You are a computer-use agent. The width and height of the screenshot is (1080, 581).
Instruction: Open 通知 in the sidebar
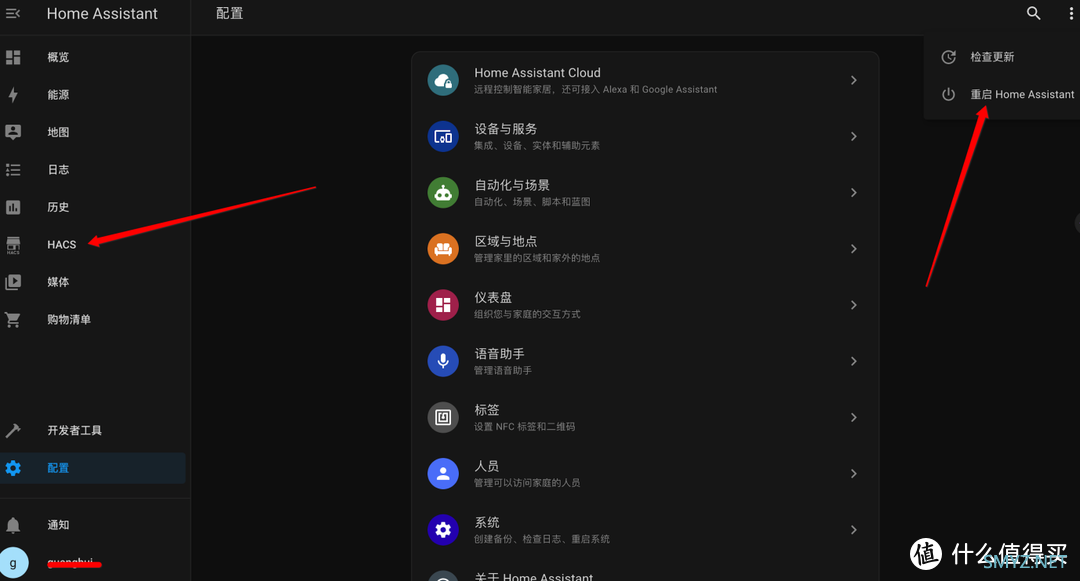point(94,525)
